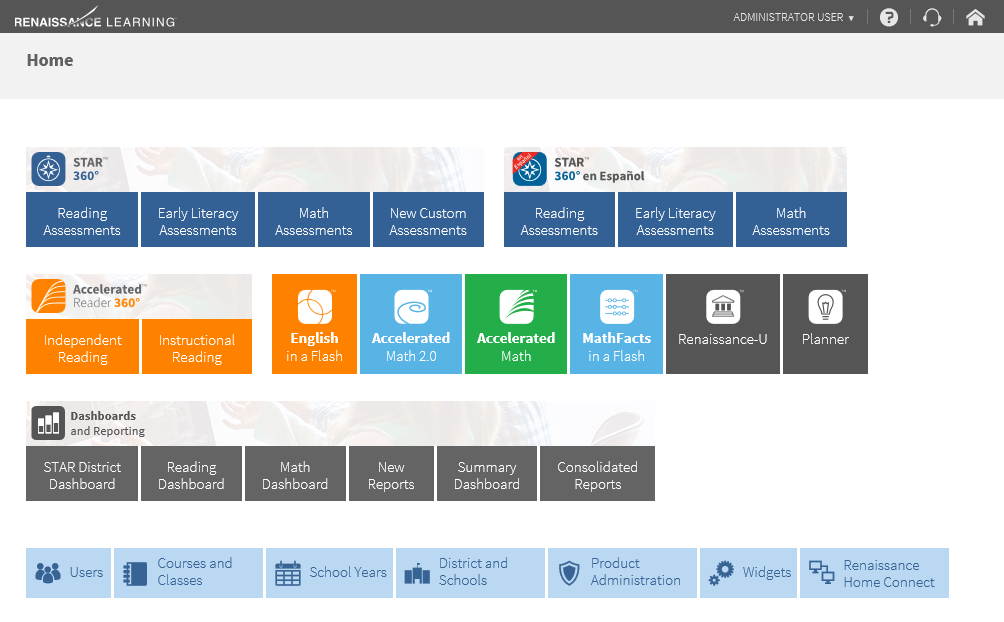Click Accelerated Reader 360 heading text
The width and height of the screenshot is (1004, 622).
[x=109, y=296]
